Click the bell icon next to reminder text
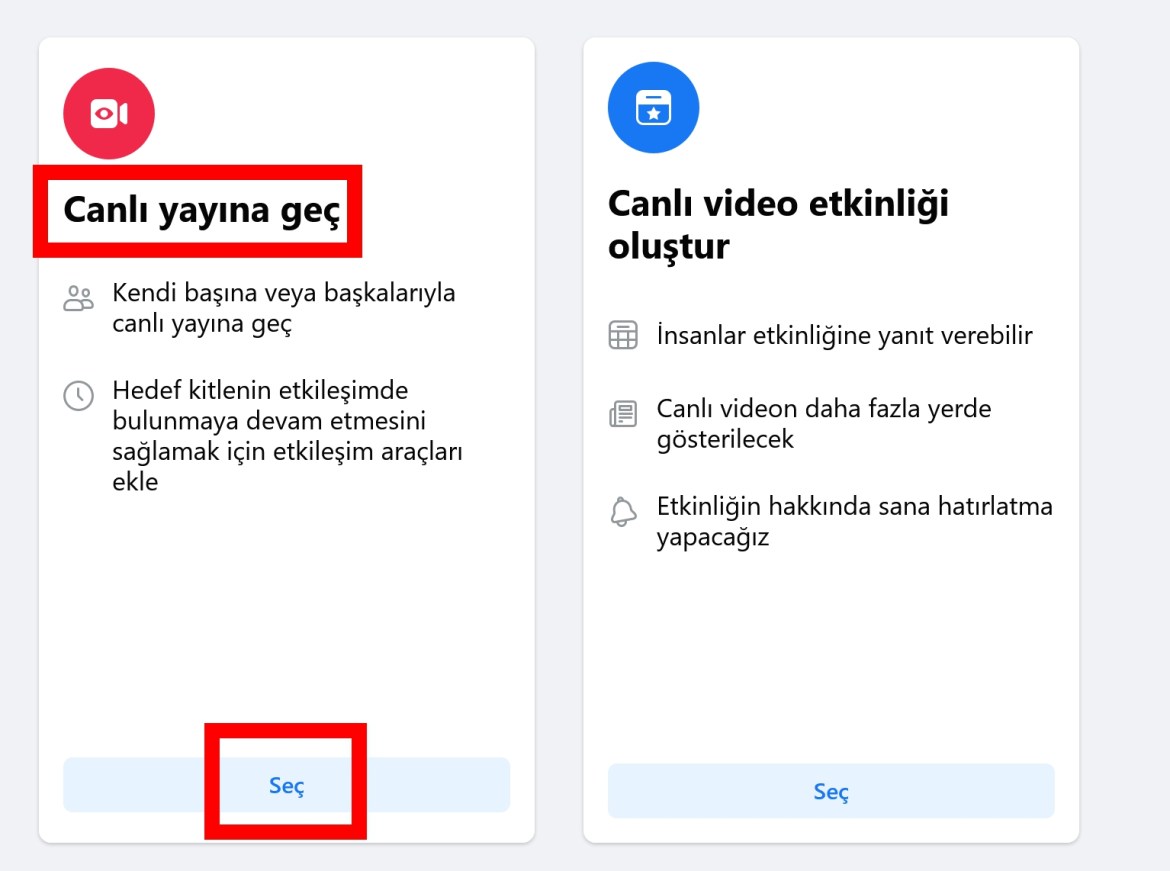The height and width of the screenshot is (871, 1170). point(623,512)
